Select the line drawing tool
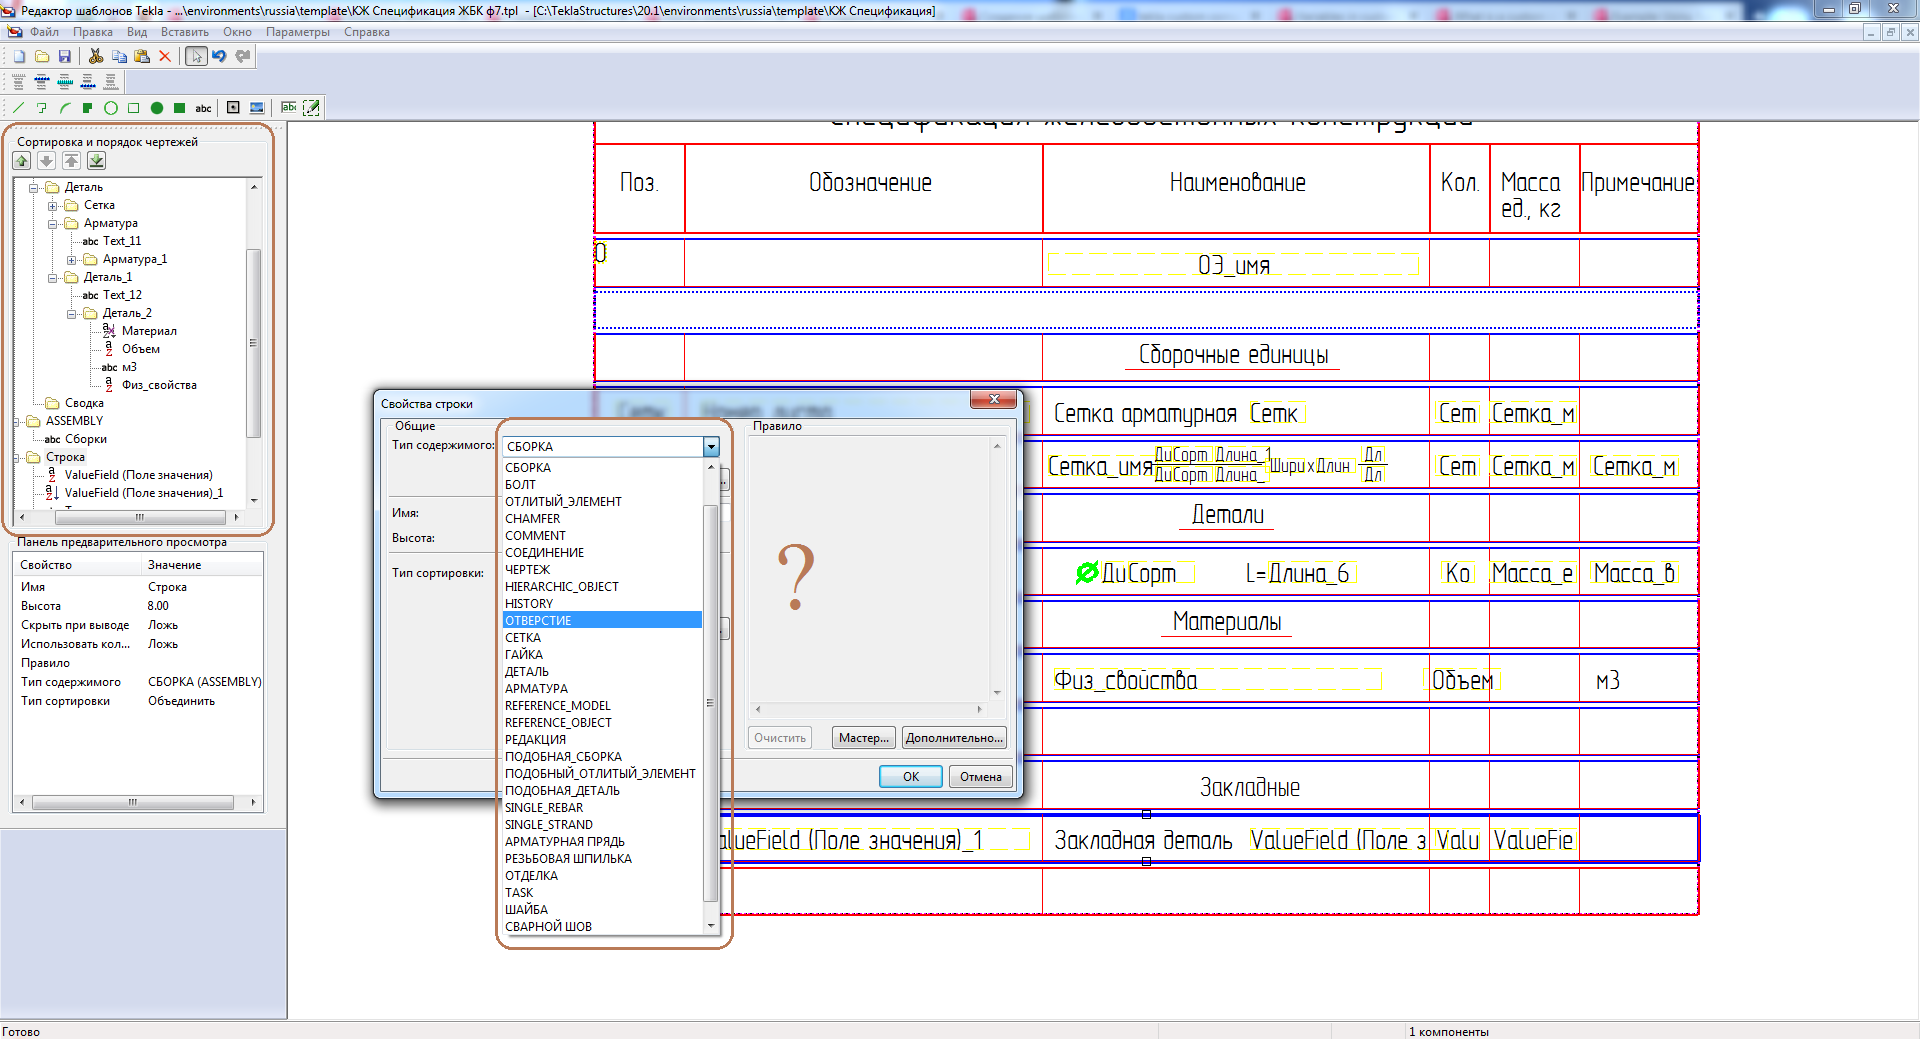 pyautogui.click(x=18, y=108)
